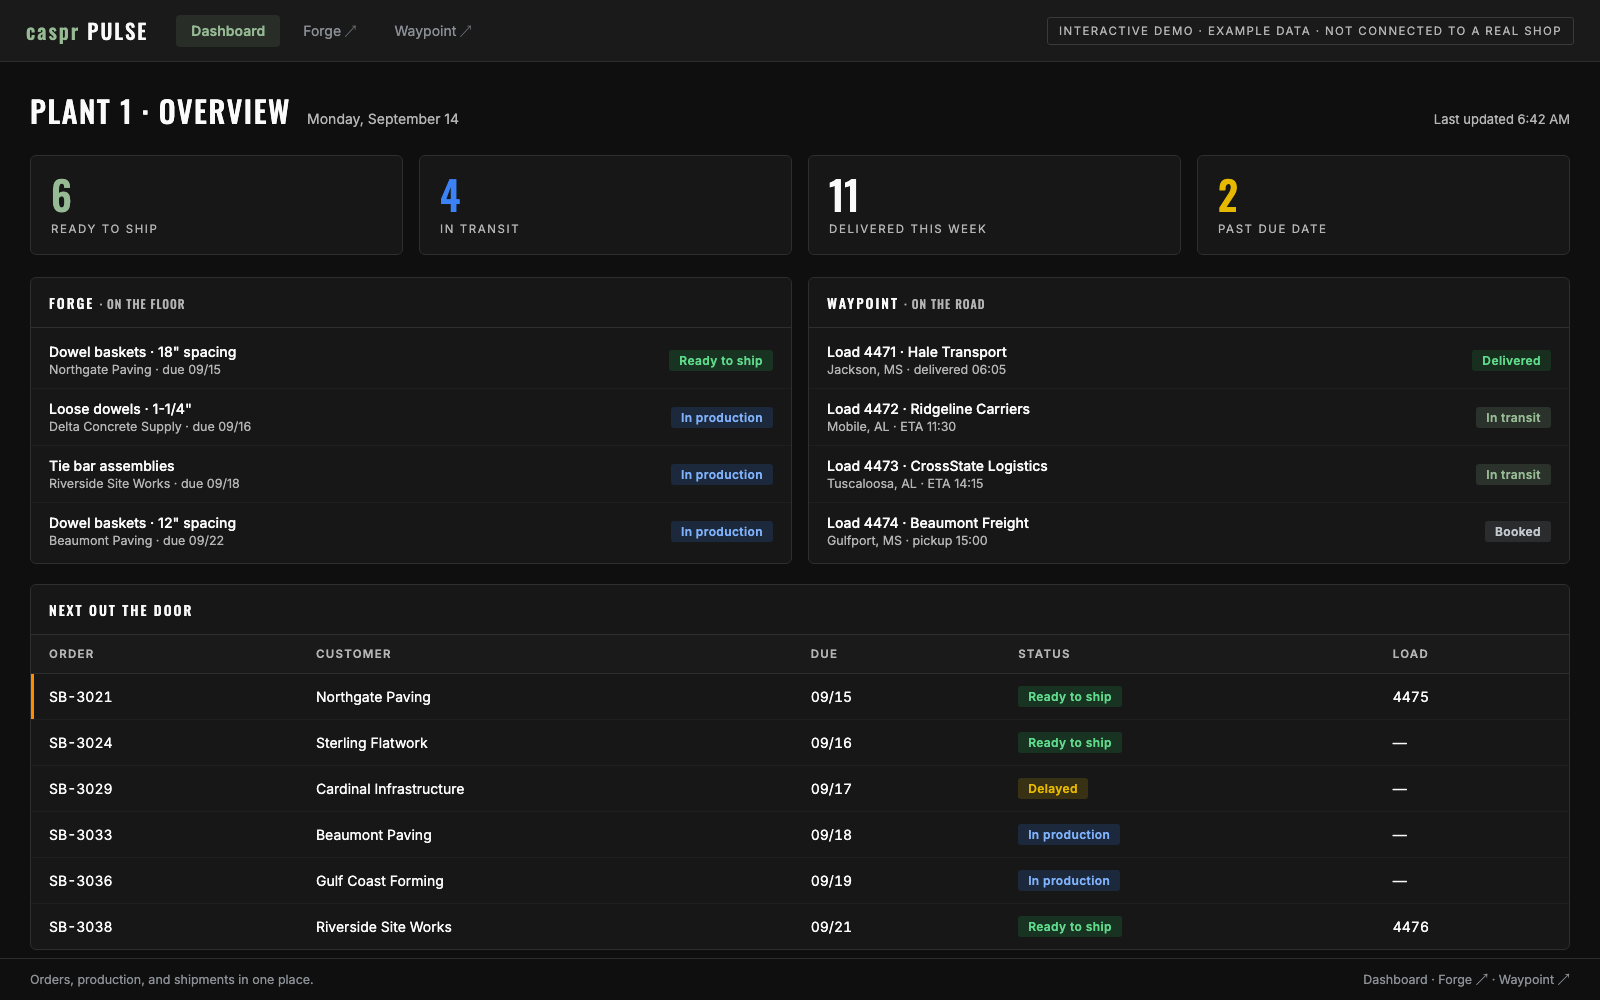This screenshot has height=1000, width=1600.
Task: Click In transit badge on Load 4472
Action: [1513, 418]
